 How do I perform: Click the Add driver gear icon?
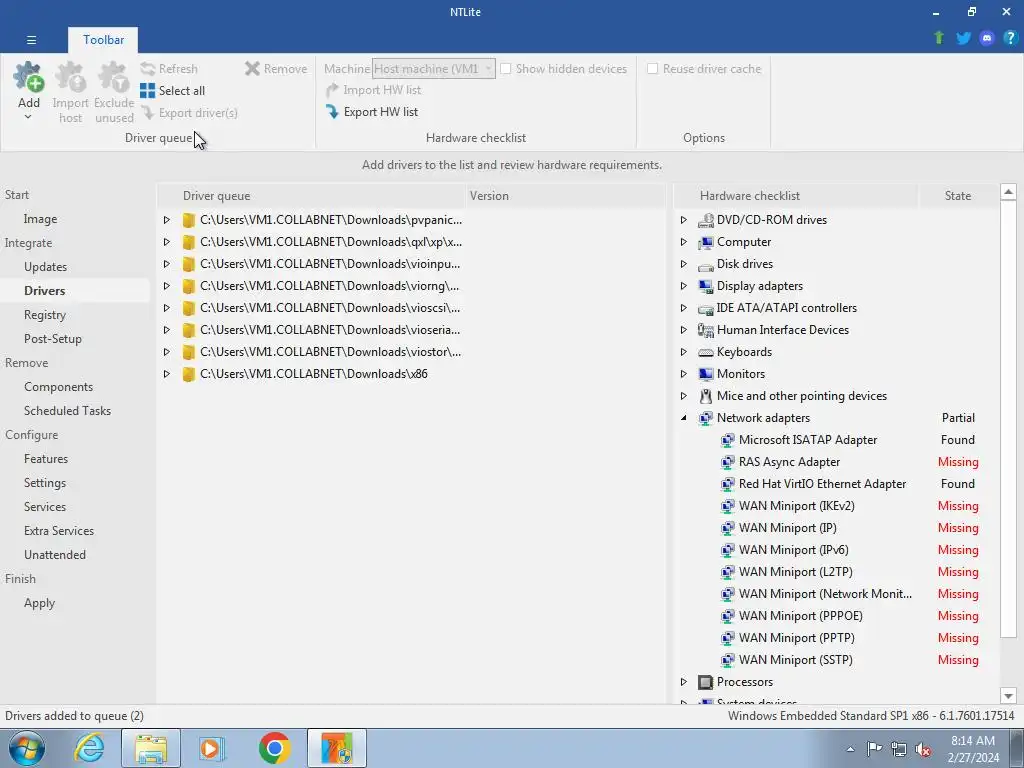[29, 77]
